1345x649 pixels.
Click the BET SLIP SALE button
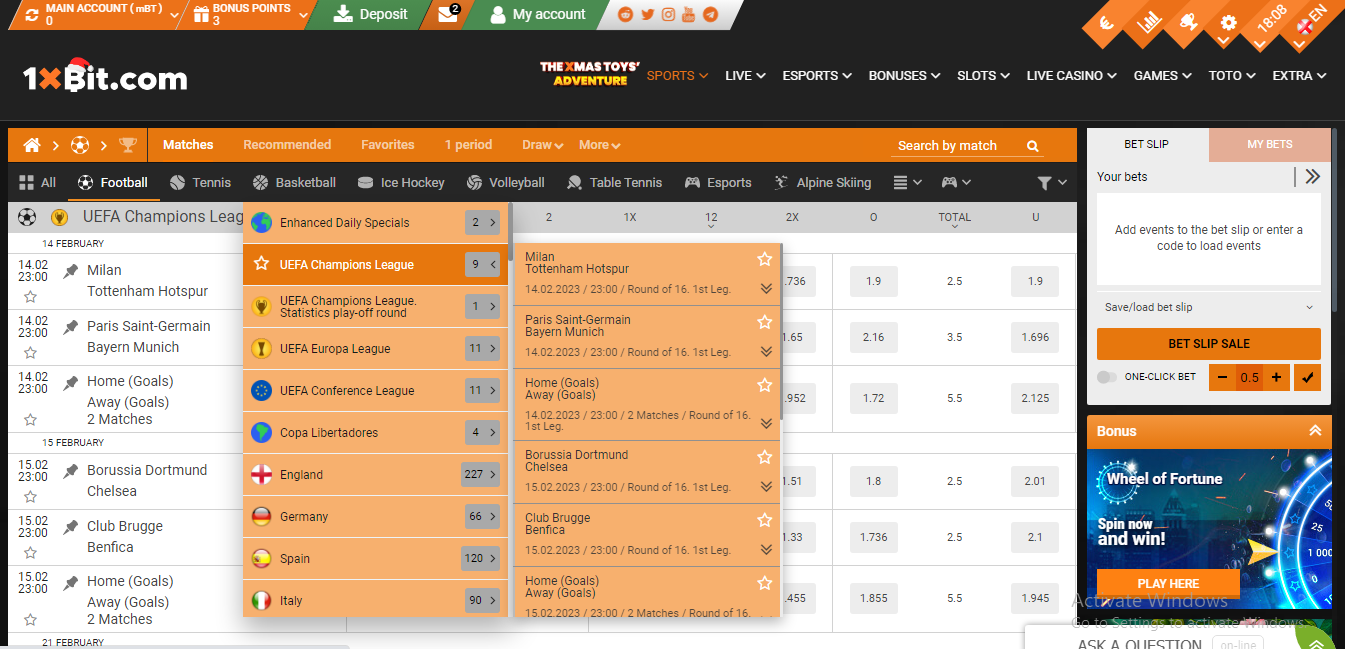tap(1208, 344)
